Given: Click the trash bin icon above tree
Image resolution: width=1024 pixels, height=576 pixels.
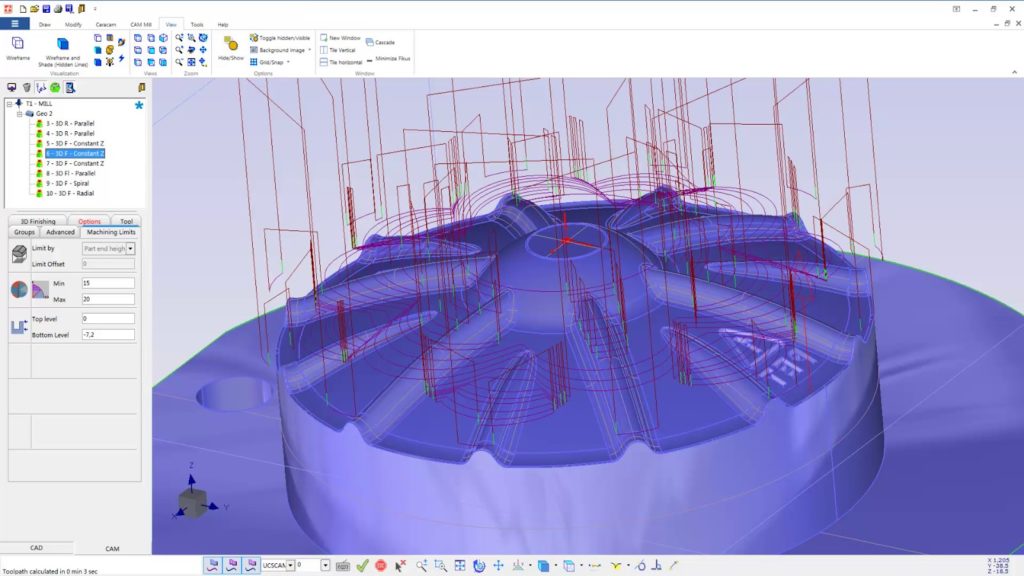Looking at the screenshot, I should click(x=27, y=88).
